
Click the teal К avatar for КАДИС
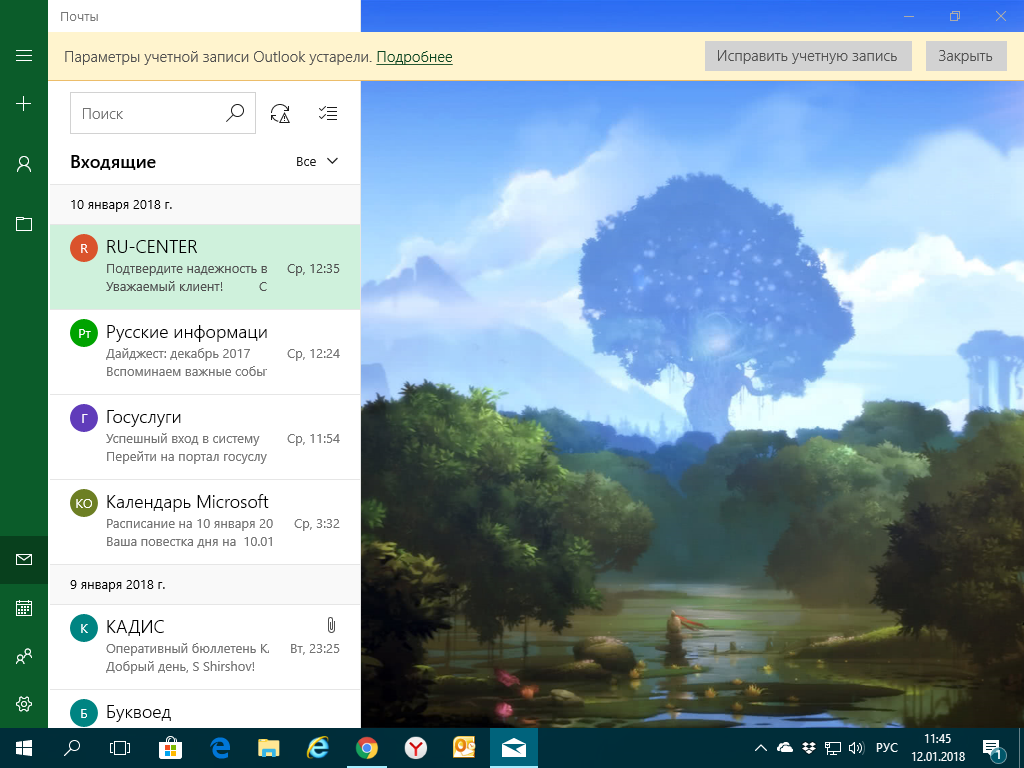tap(84, 628)
